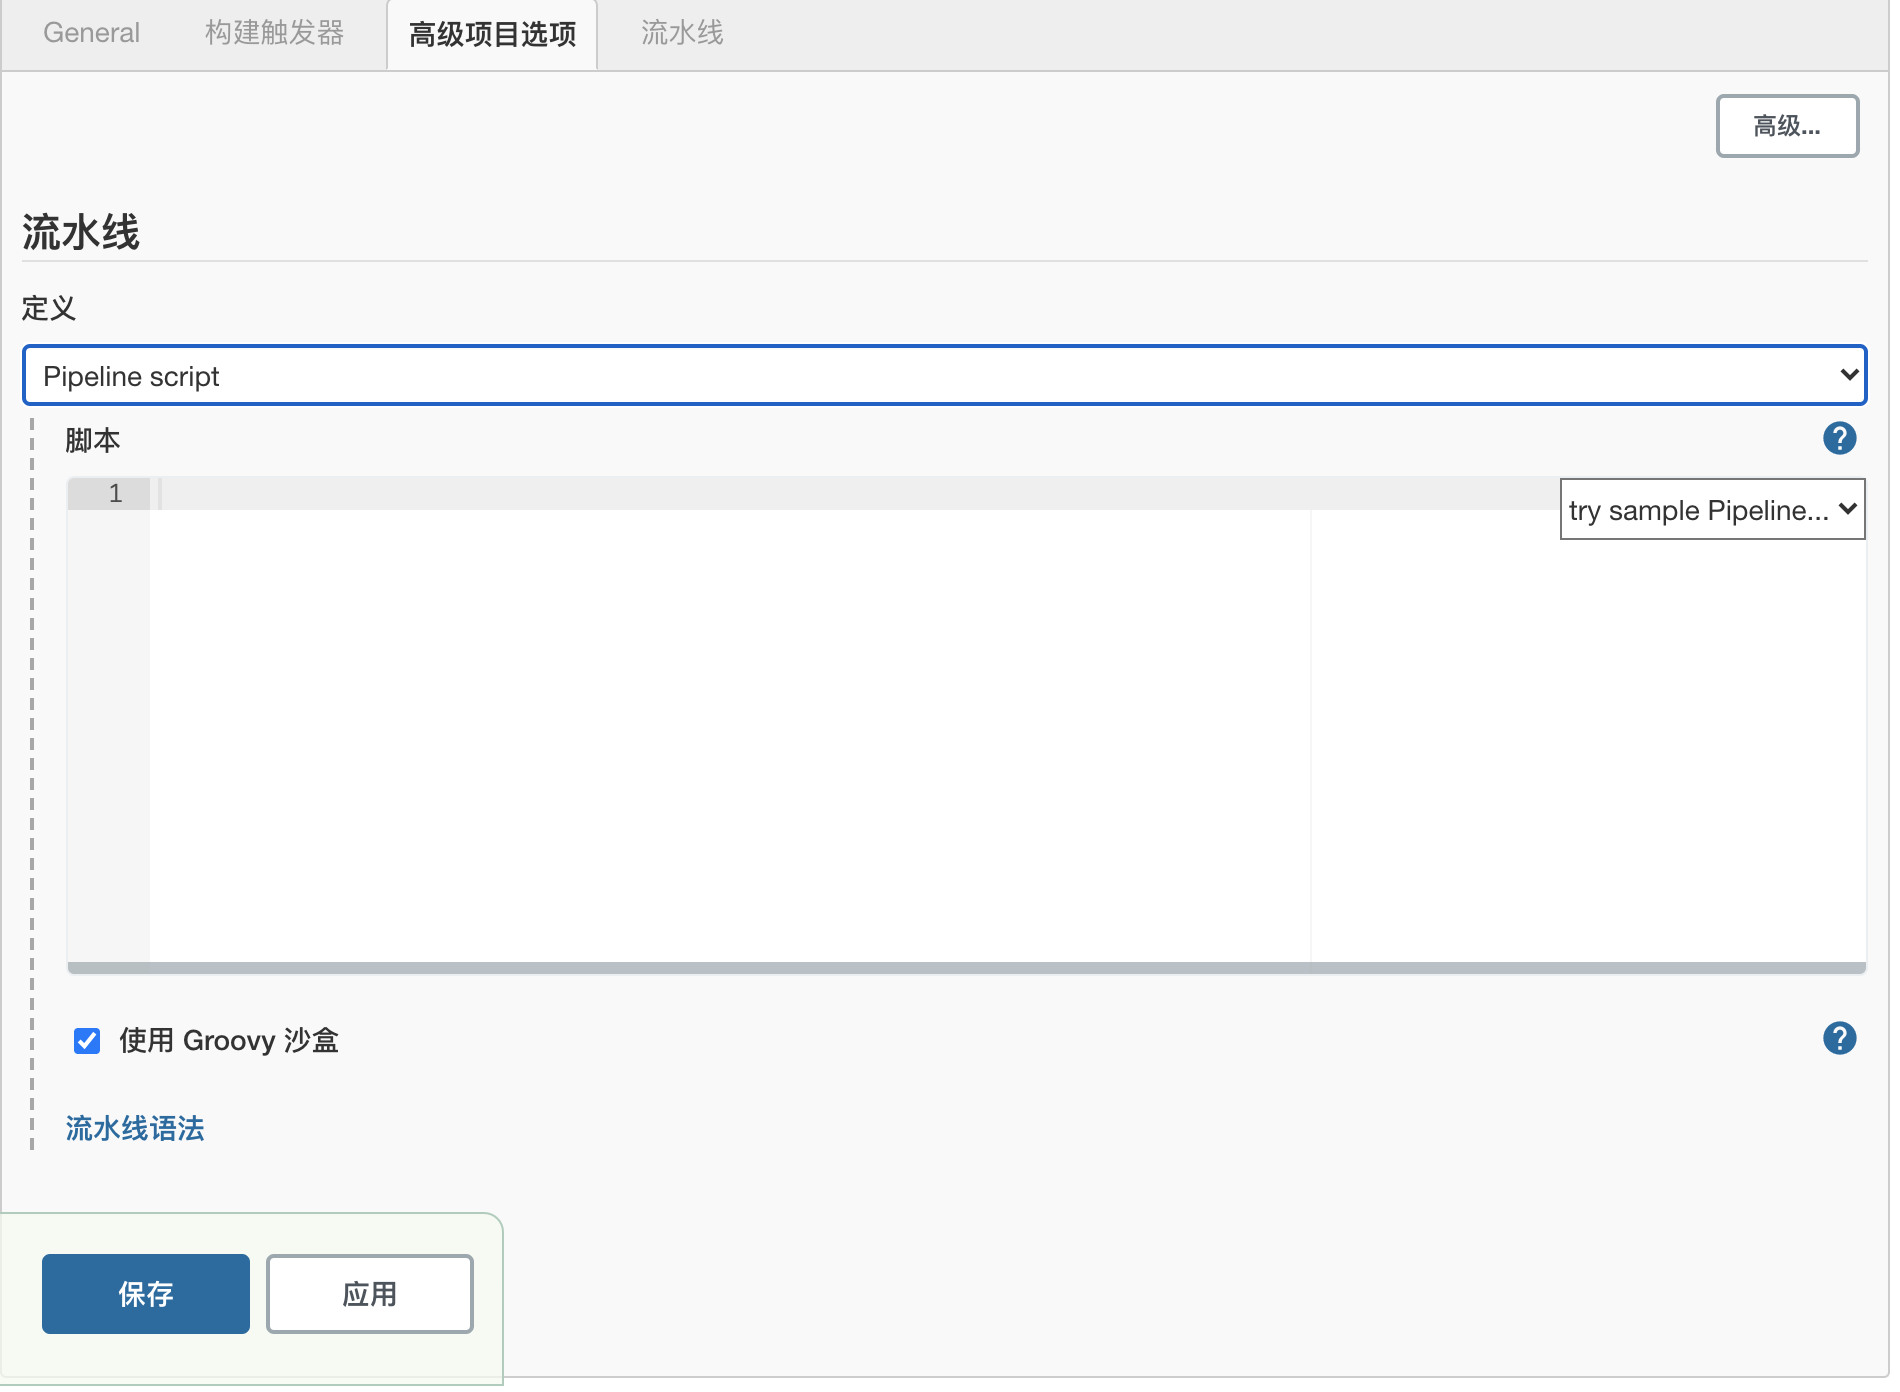Click the 应用 apply button
1900x1392 pixels.
pyautogui.click(x=370, y=1294)
